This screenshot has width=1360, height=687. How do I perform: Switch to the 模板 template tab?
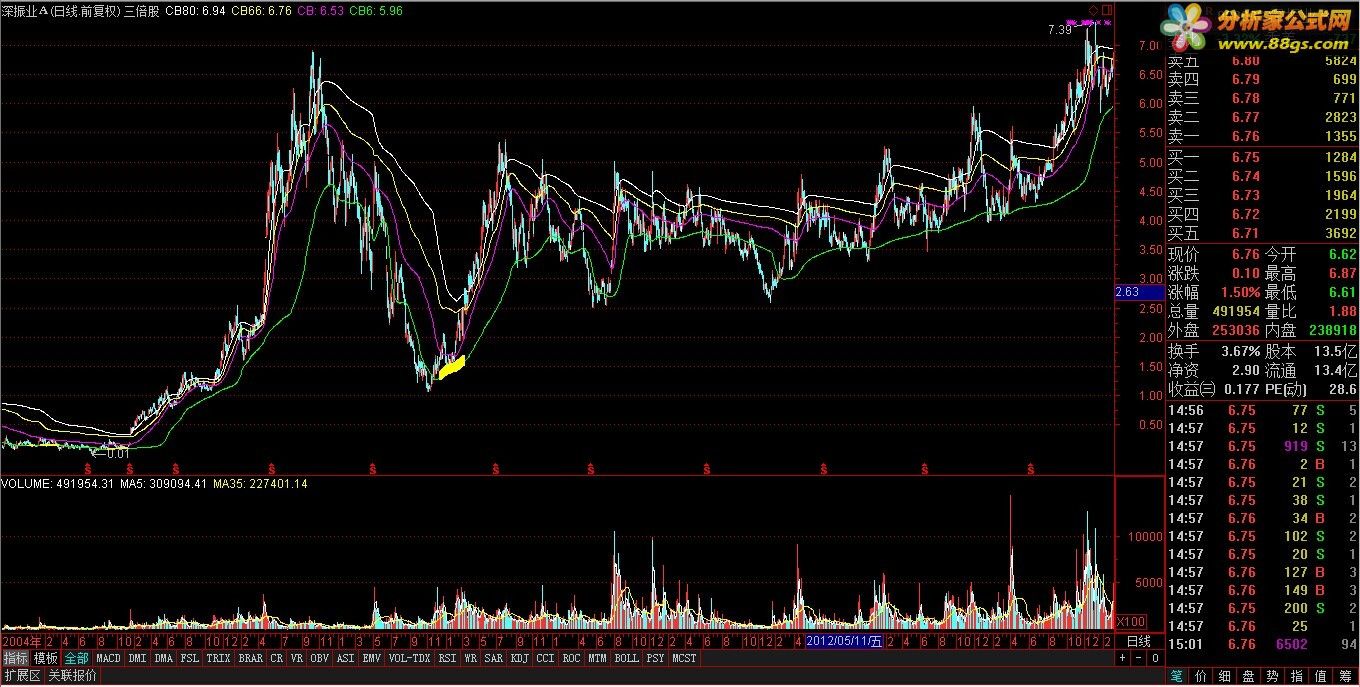point(45,658)
